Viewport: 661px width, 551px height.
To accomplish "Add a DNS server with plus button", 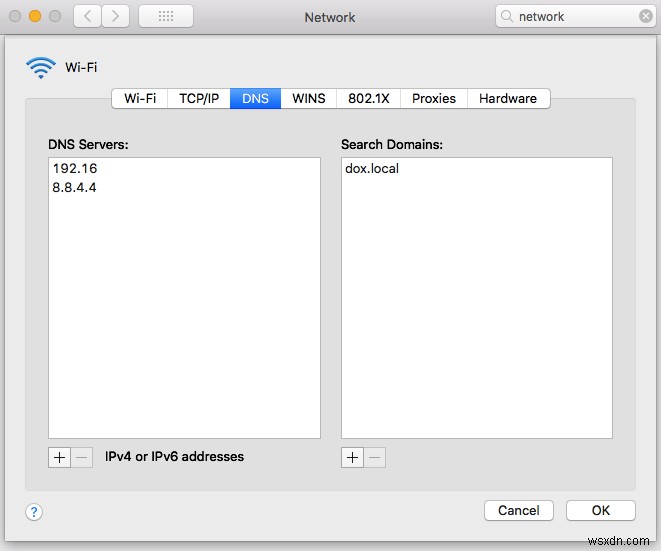I will click(x=59, y=457).
